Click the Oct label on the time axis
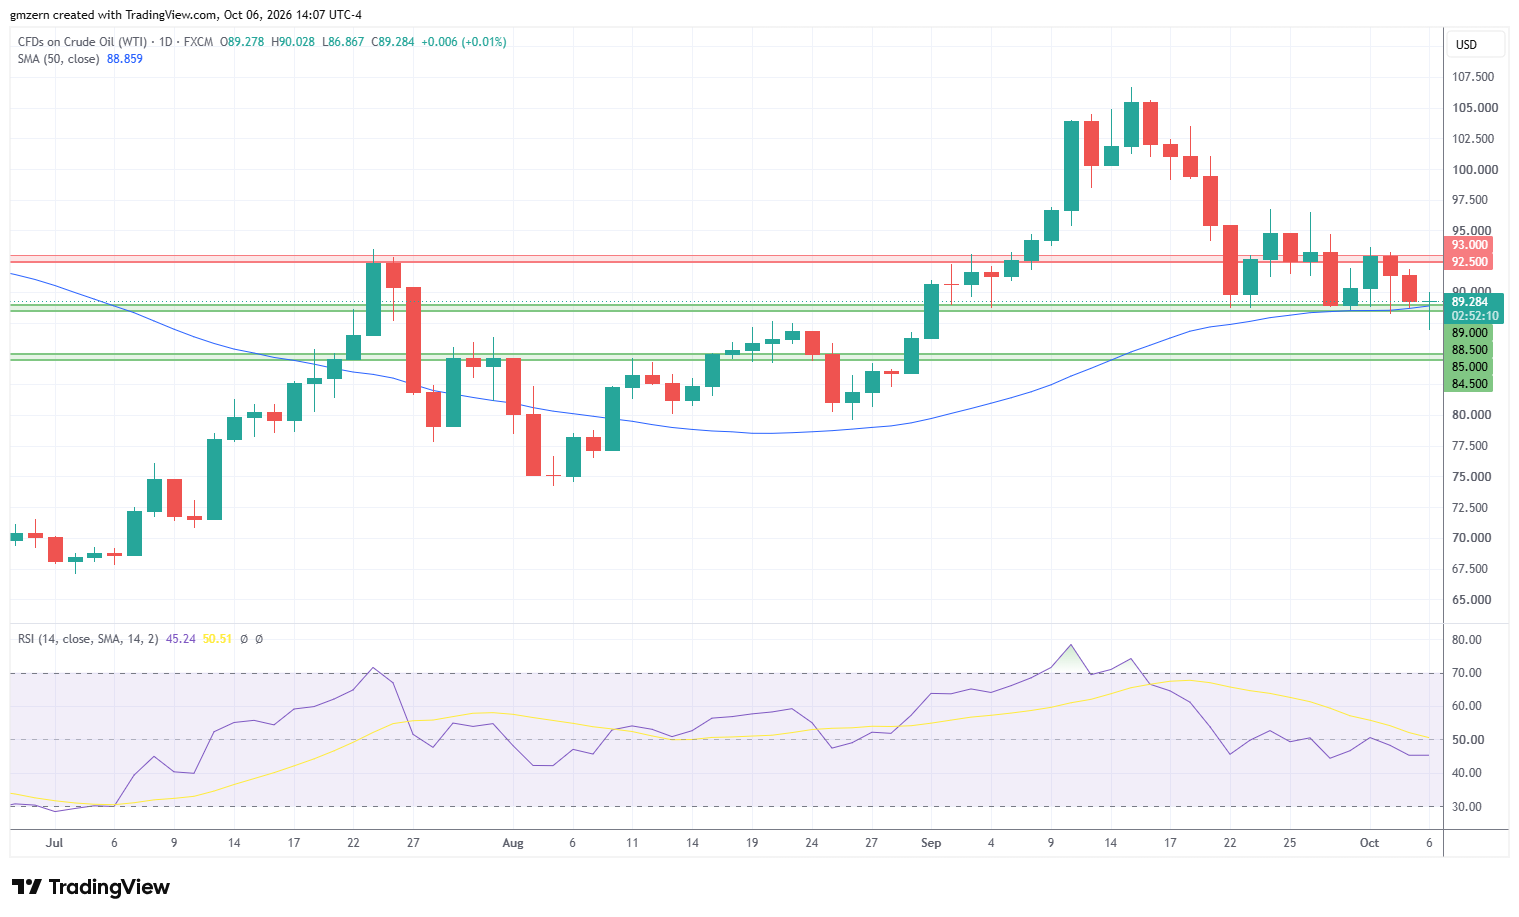Viewport: 1519px width, 917px height. 1369,843
